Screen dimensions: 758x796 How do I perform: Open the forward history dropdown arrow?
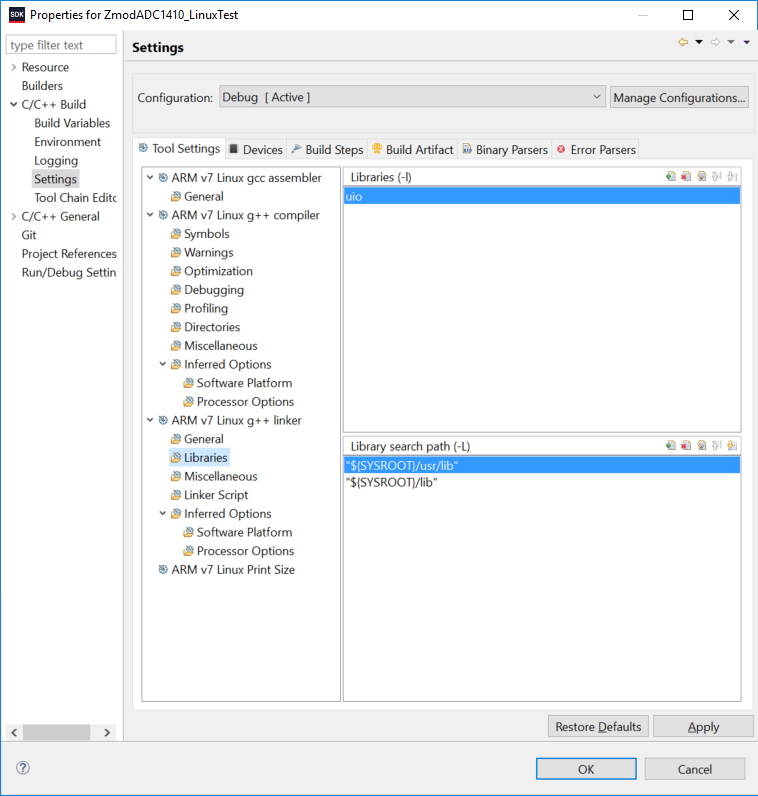(x=731, y=42)
